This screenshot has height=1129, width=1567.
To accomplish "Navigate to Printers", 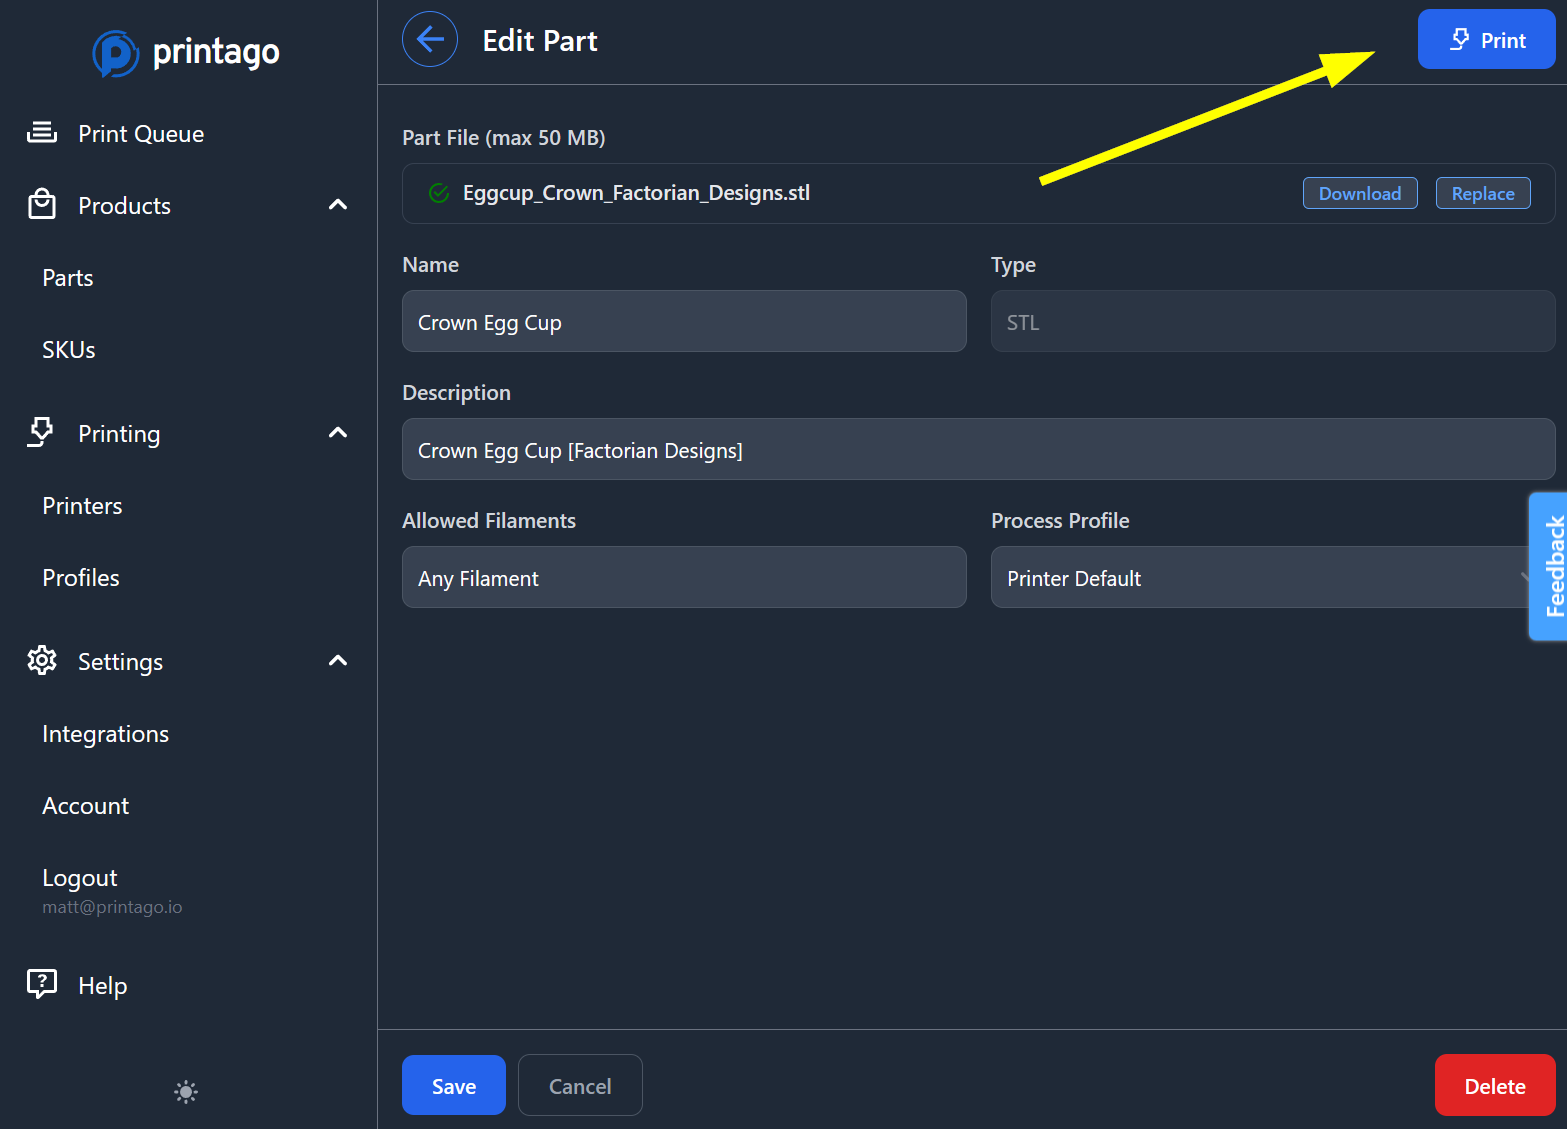I will (x=82, y=506).
